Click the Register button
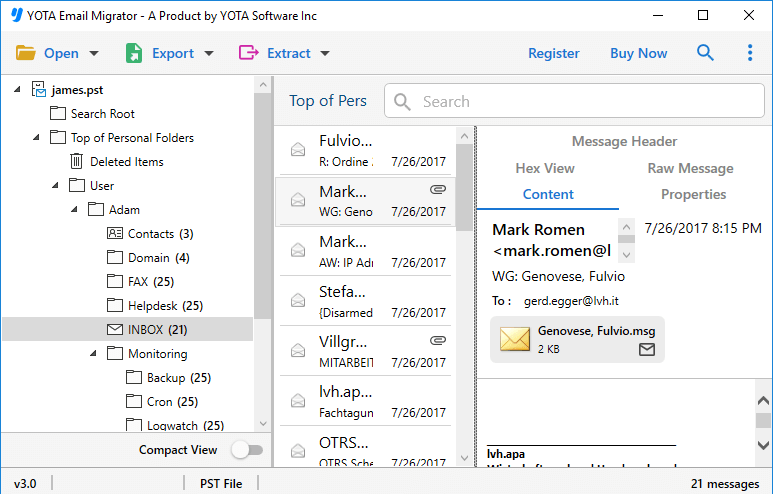 [553, 53]
